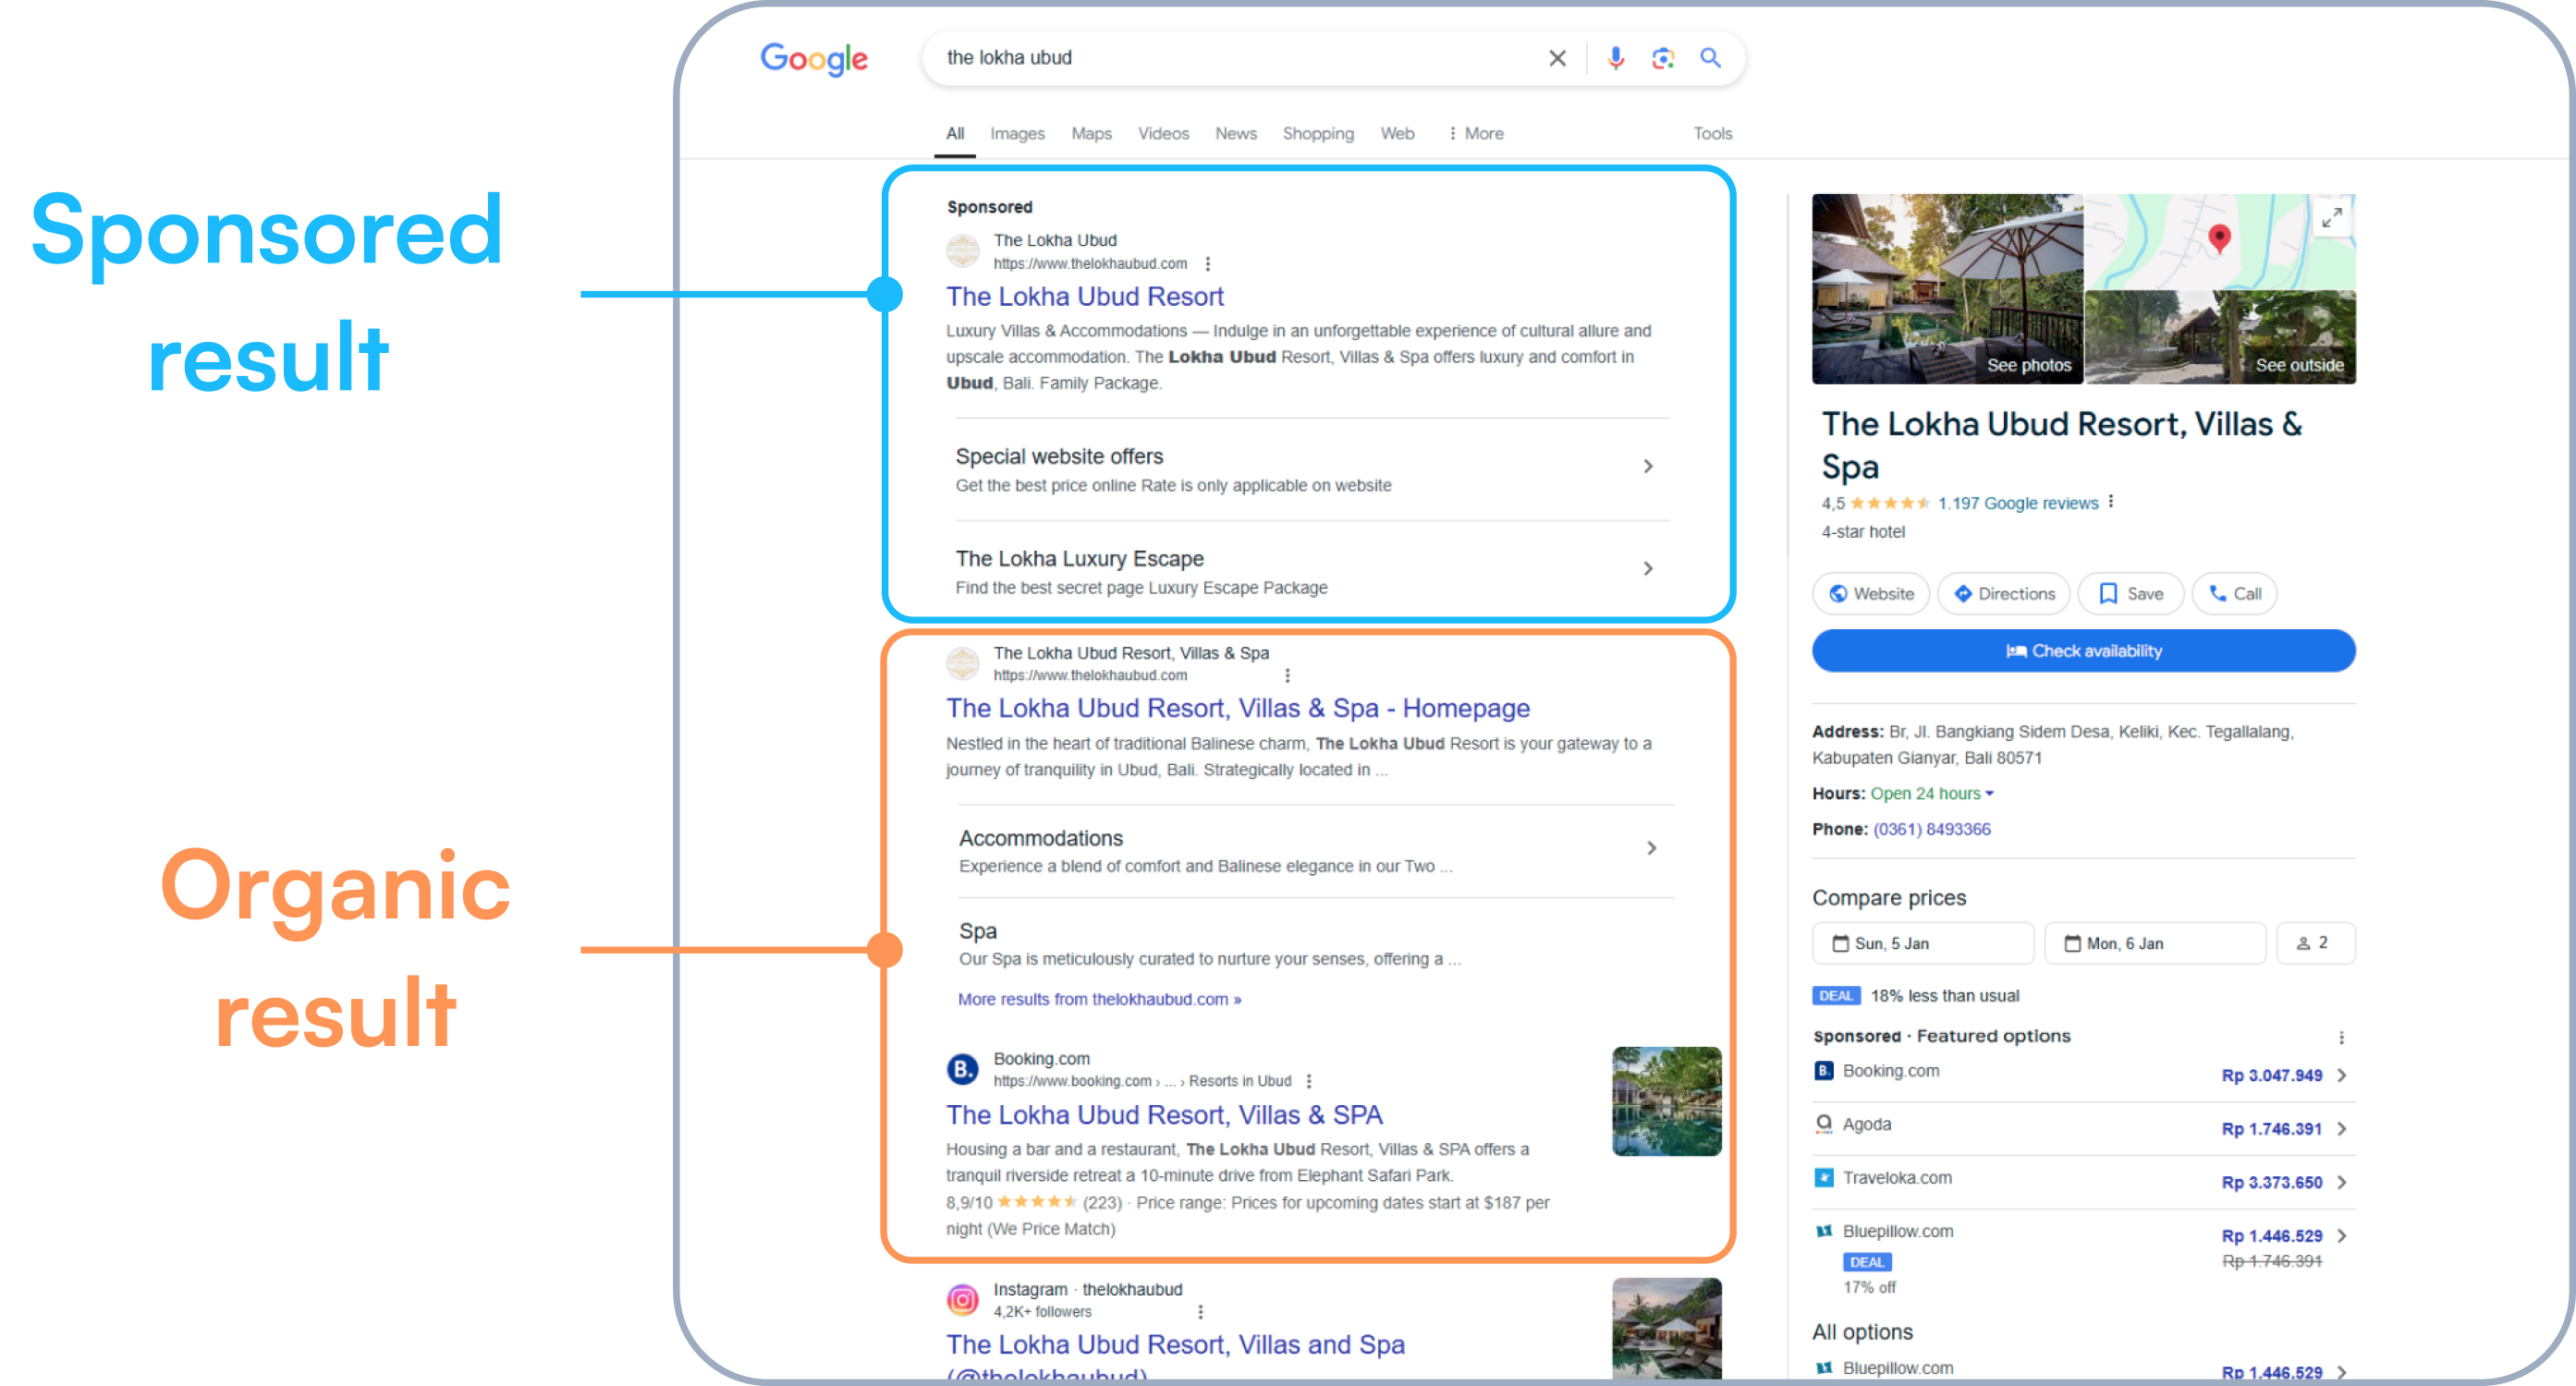Open the Sun, 5 Jan check-in date picker
Image resolution: width=2576 pixels, height=1386 pixels.
[x=1922, y=943]
